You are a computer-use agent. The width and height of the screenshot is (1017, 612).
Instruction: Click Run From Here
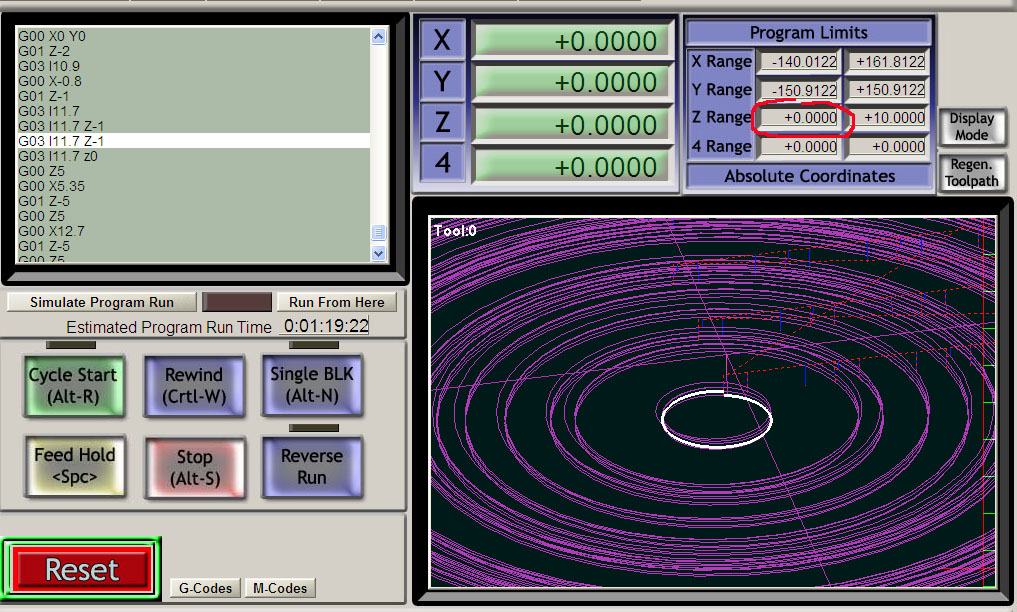click(337, 302)
